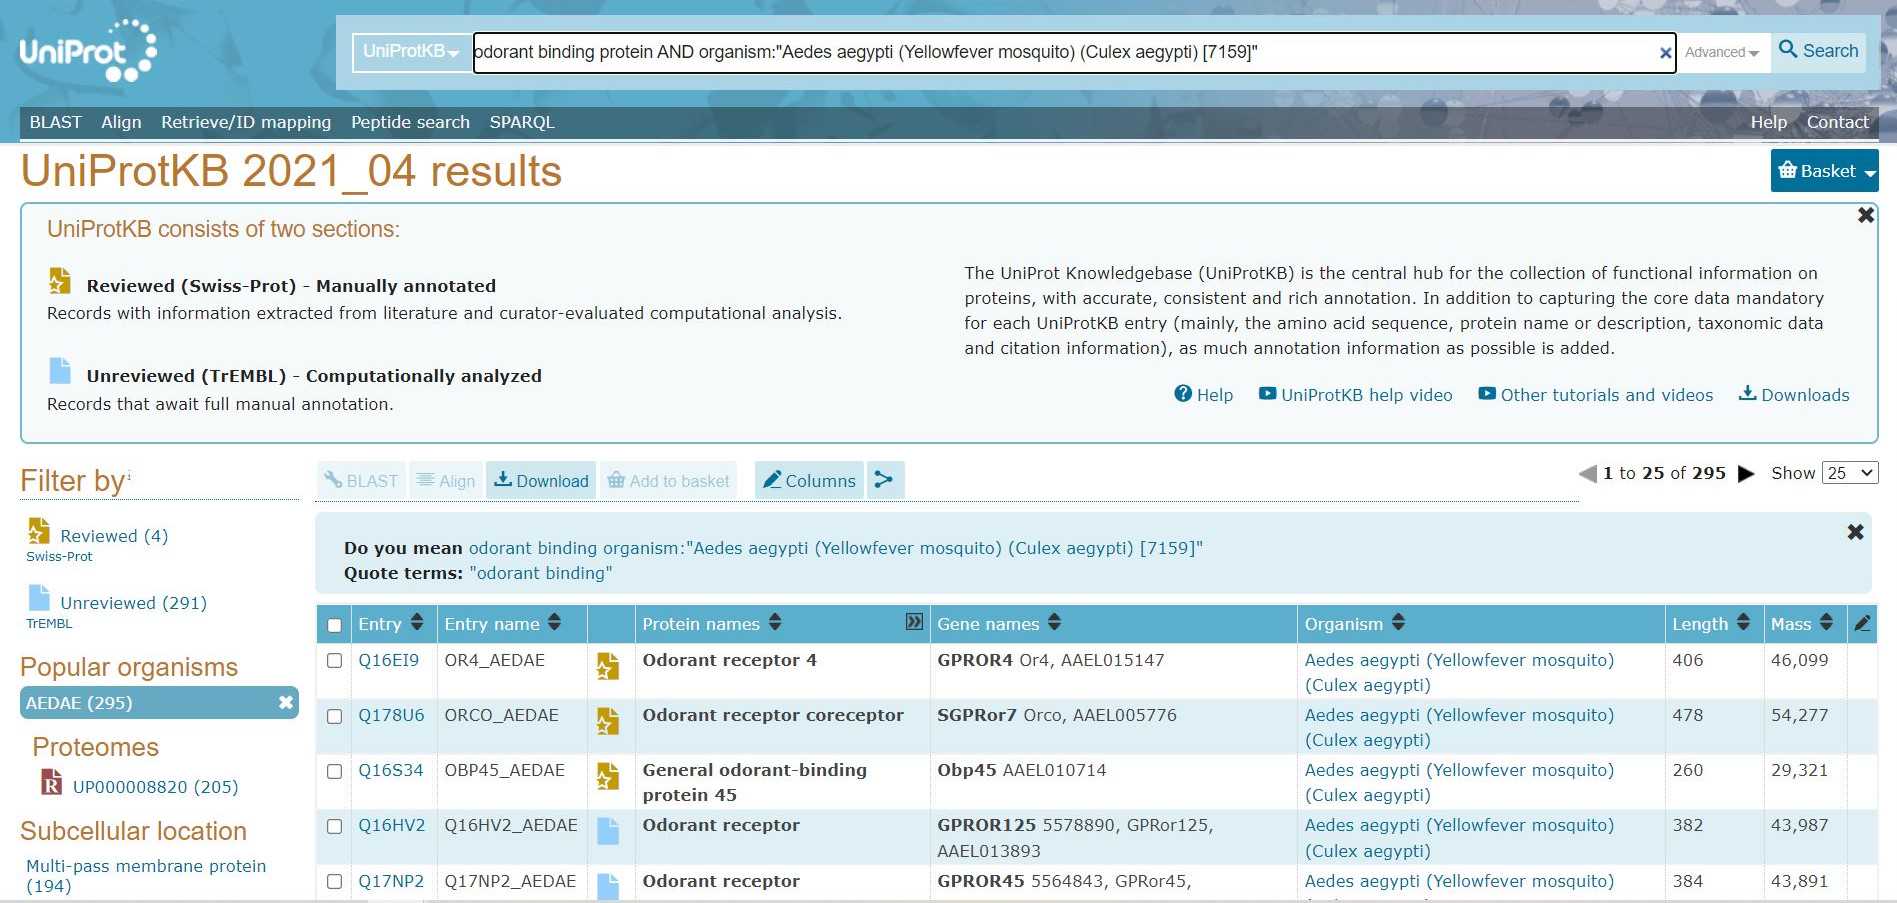Click the Download toolbar button
Viewport: 1897px width, 903px height.
(x=541, y=481)
